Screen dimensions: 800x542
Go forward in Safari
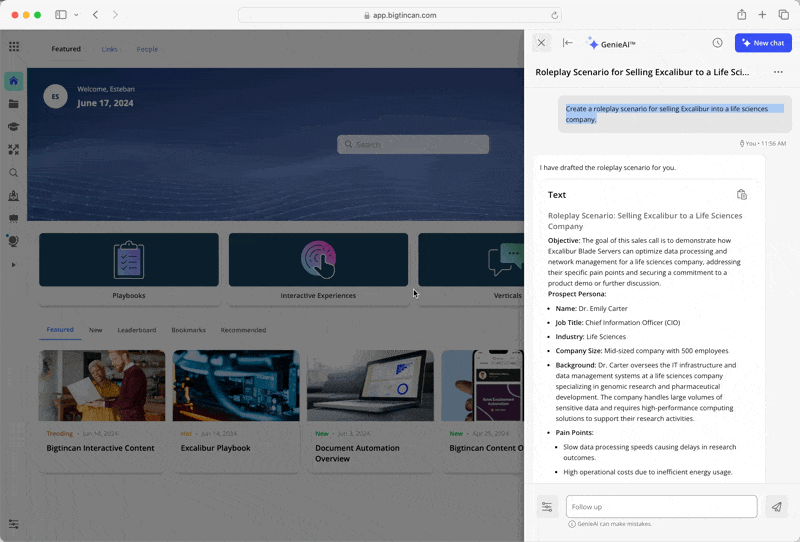[115, 15]
